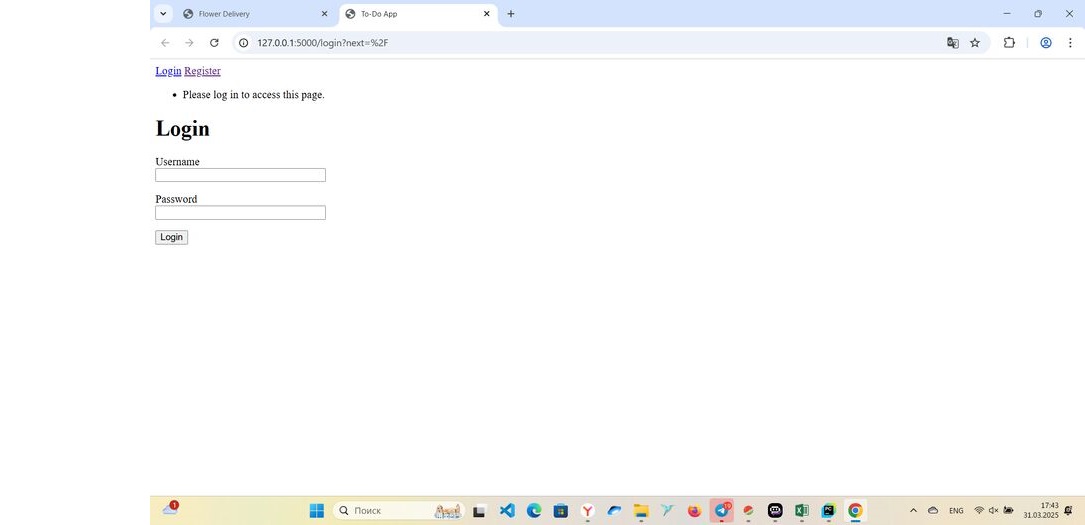Image resolution: width=1085 pixels, height=525 pixels.
Task: Open Firefox from taskbar
Action: pyautogui.click(x=694, y=511)
